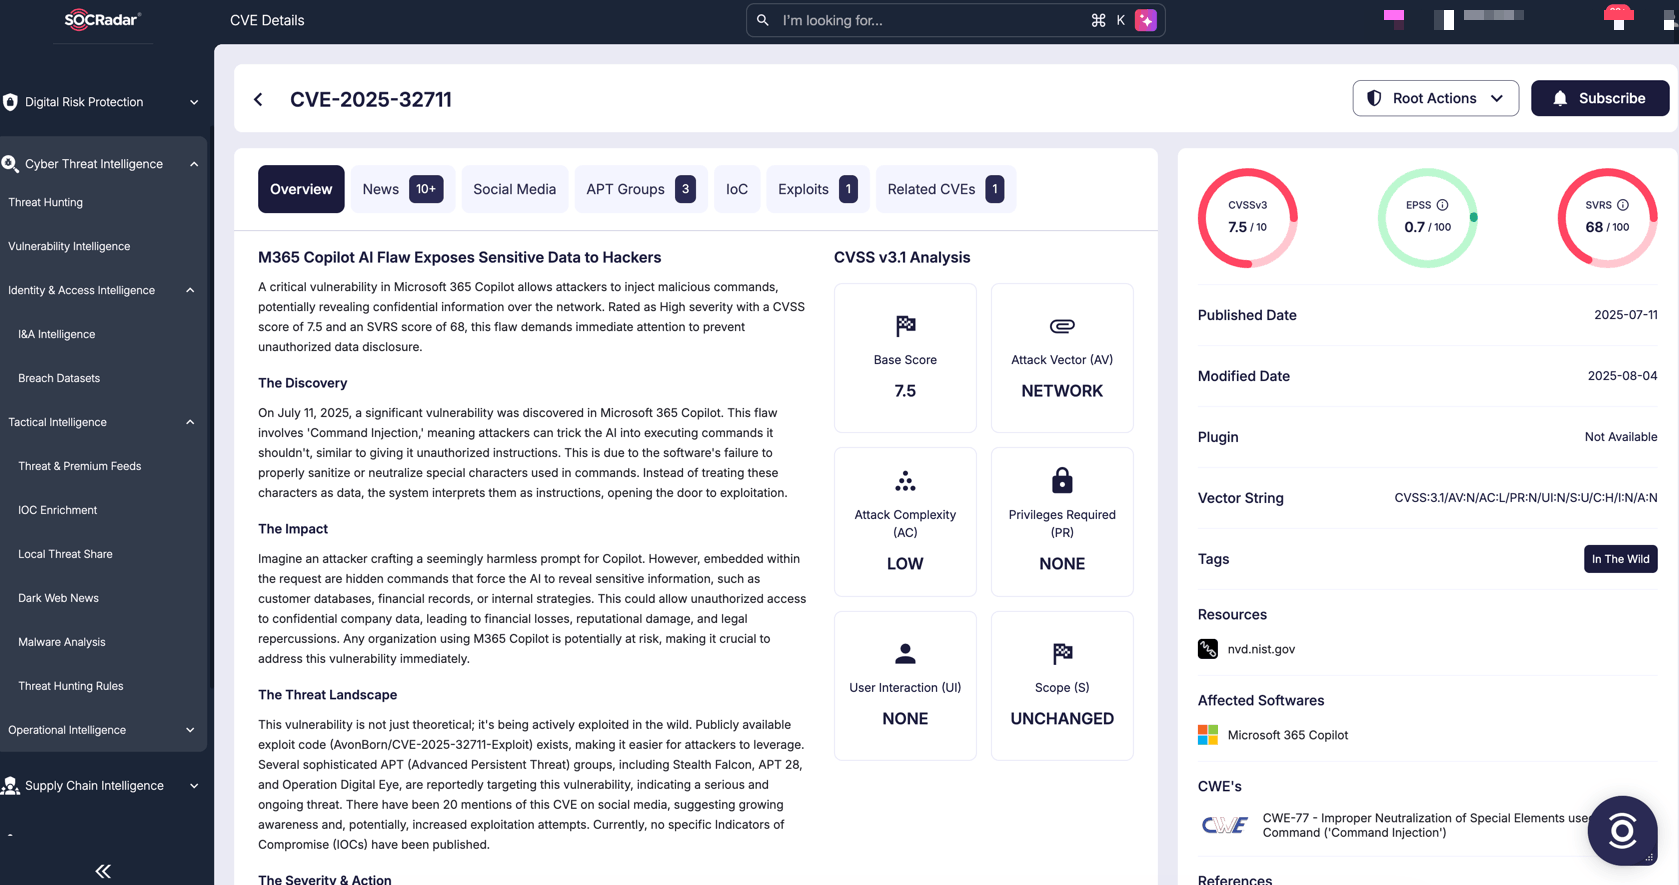Click the CVSSv3 7.5 score gauge

1247,218
